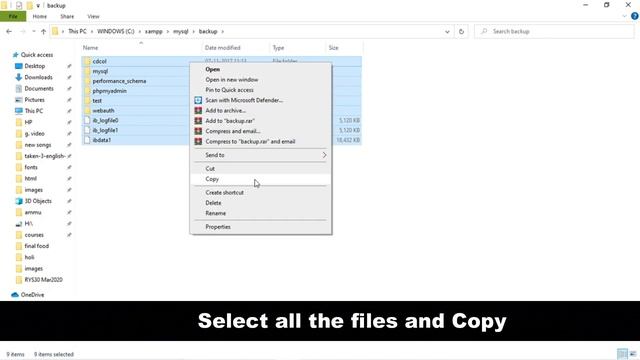Switch to large icons view in status bar
Image resolution: width=640 pixels, height=360 pixels.
coord(633,354)
